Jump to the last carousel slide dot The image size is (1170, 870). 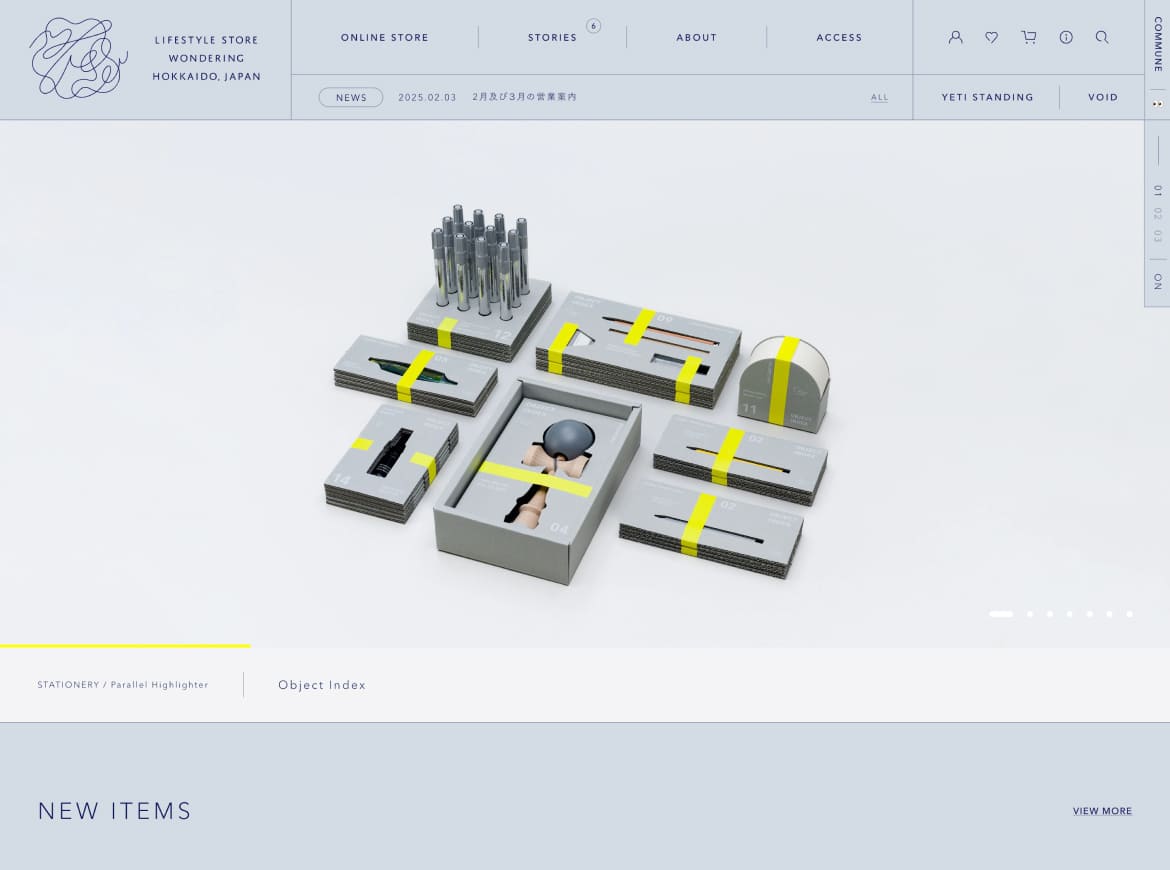[1130, 614]
